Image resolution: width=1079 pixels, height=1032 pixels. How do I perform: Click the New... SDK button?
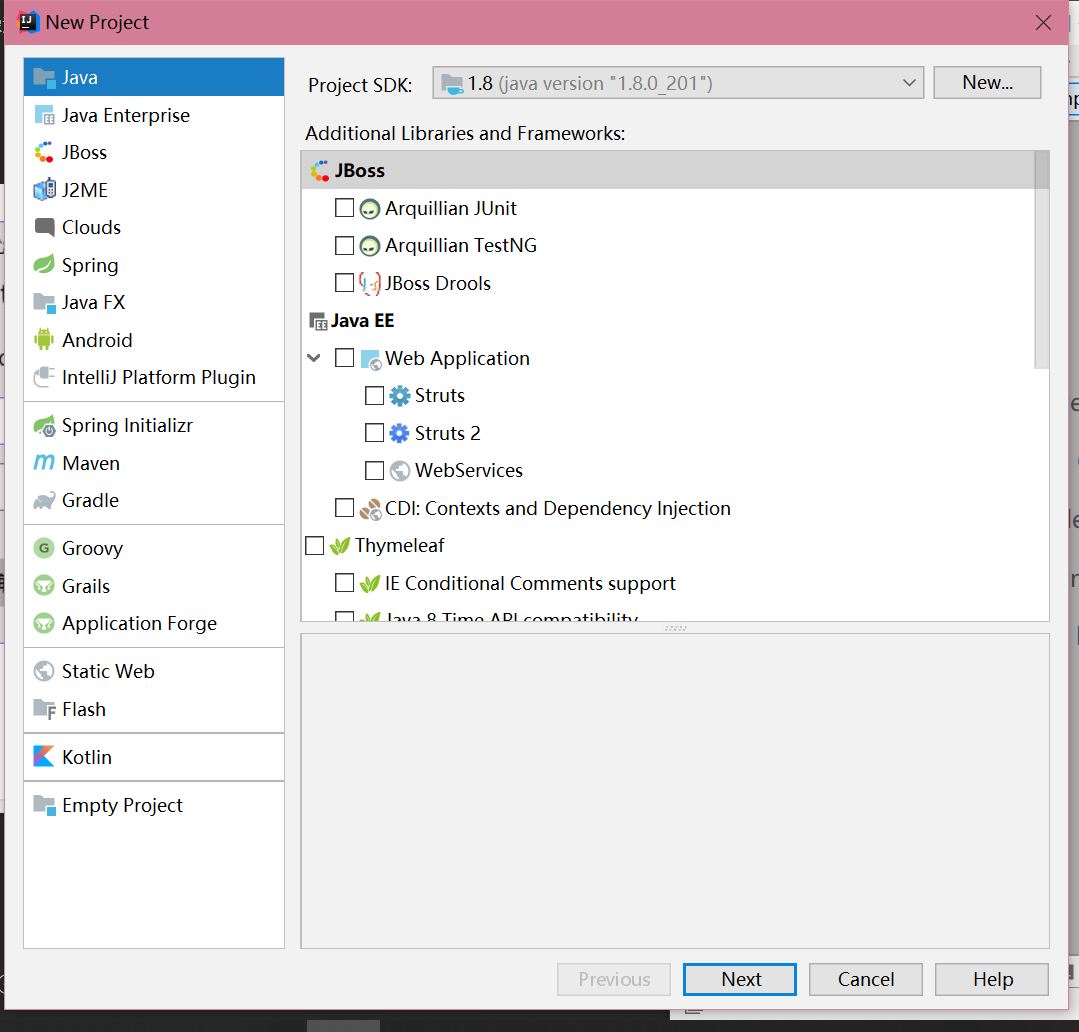pyautogui.click(x=987, y=83)
